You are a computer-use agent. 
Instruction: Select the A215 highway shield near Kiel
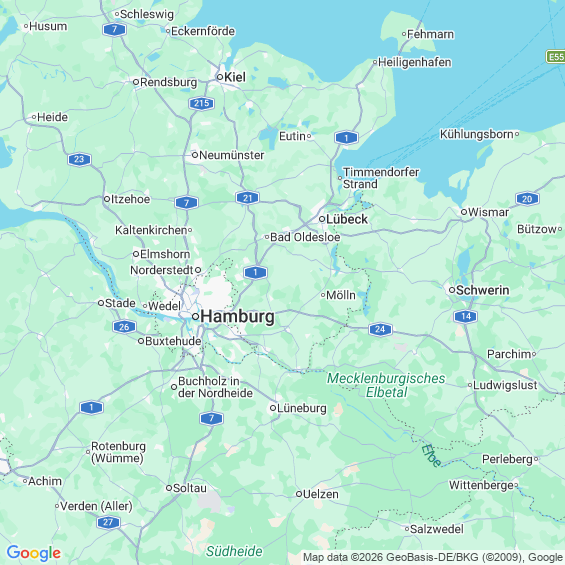[201, 104]
